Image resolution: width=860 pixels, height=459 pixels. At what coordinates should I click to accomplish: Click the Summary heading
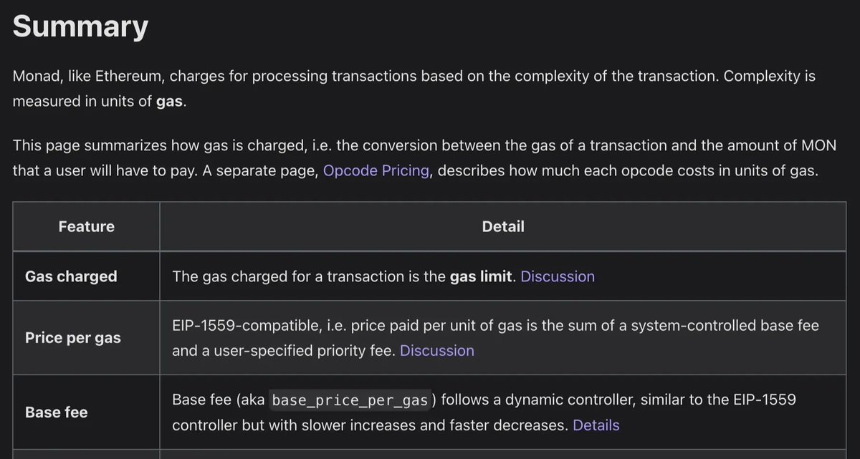coord(80,26)
